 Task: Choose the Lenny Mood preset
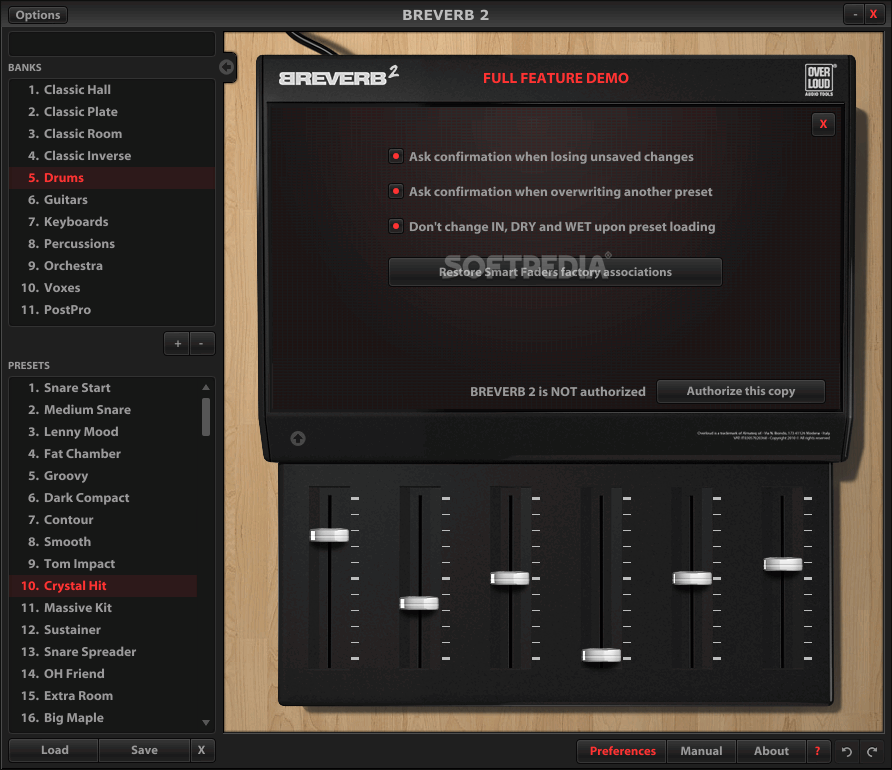(103, 432)
